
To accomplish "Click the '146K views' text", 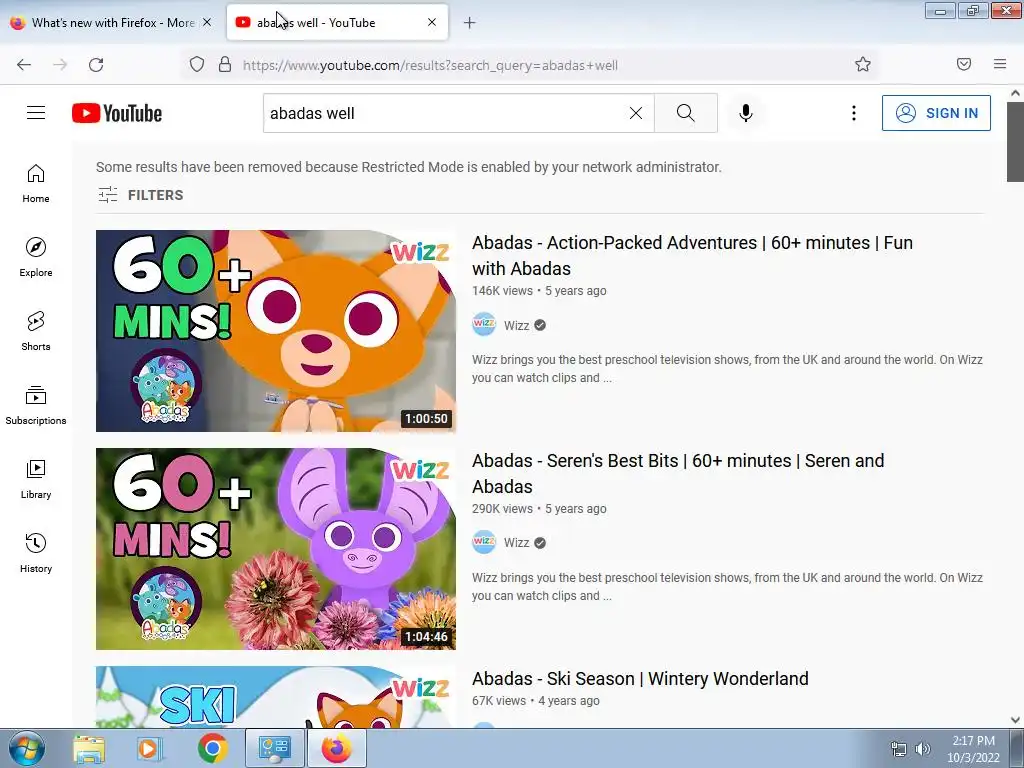I will pyautogui.click(x=502, y=291).
